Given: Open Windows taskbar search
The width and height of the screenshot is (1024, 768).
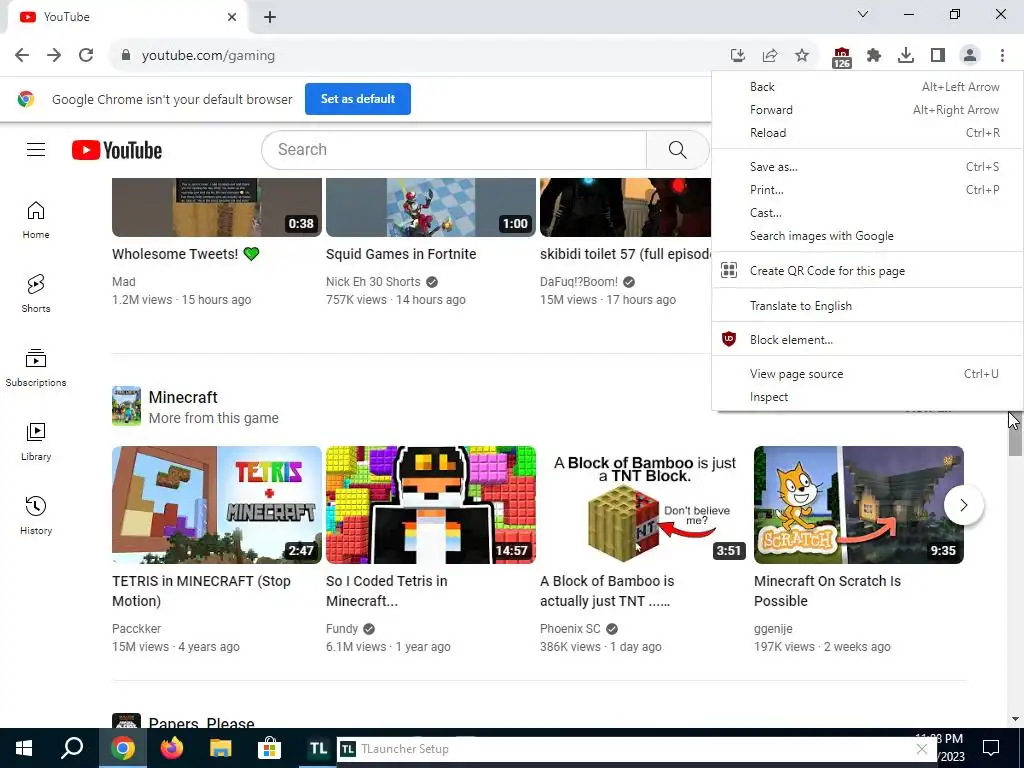Looking at the screenshot, I should pyautogui.click(x=72, y=748).
